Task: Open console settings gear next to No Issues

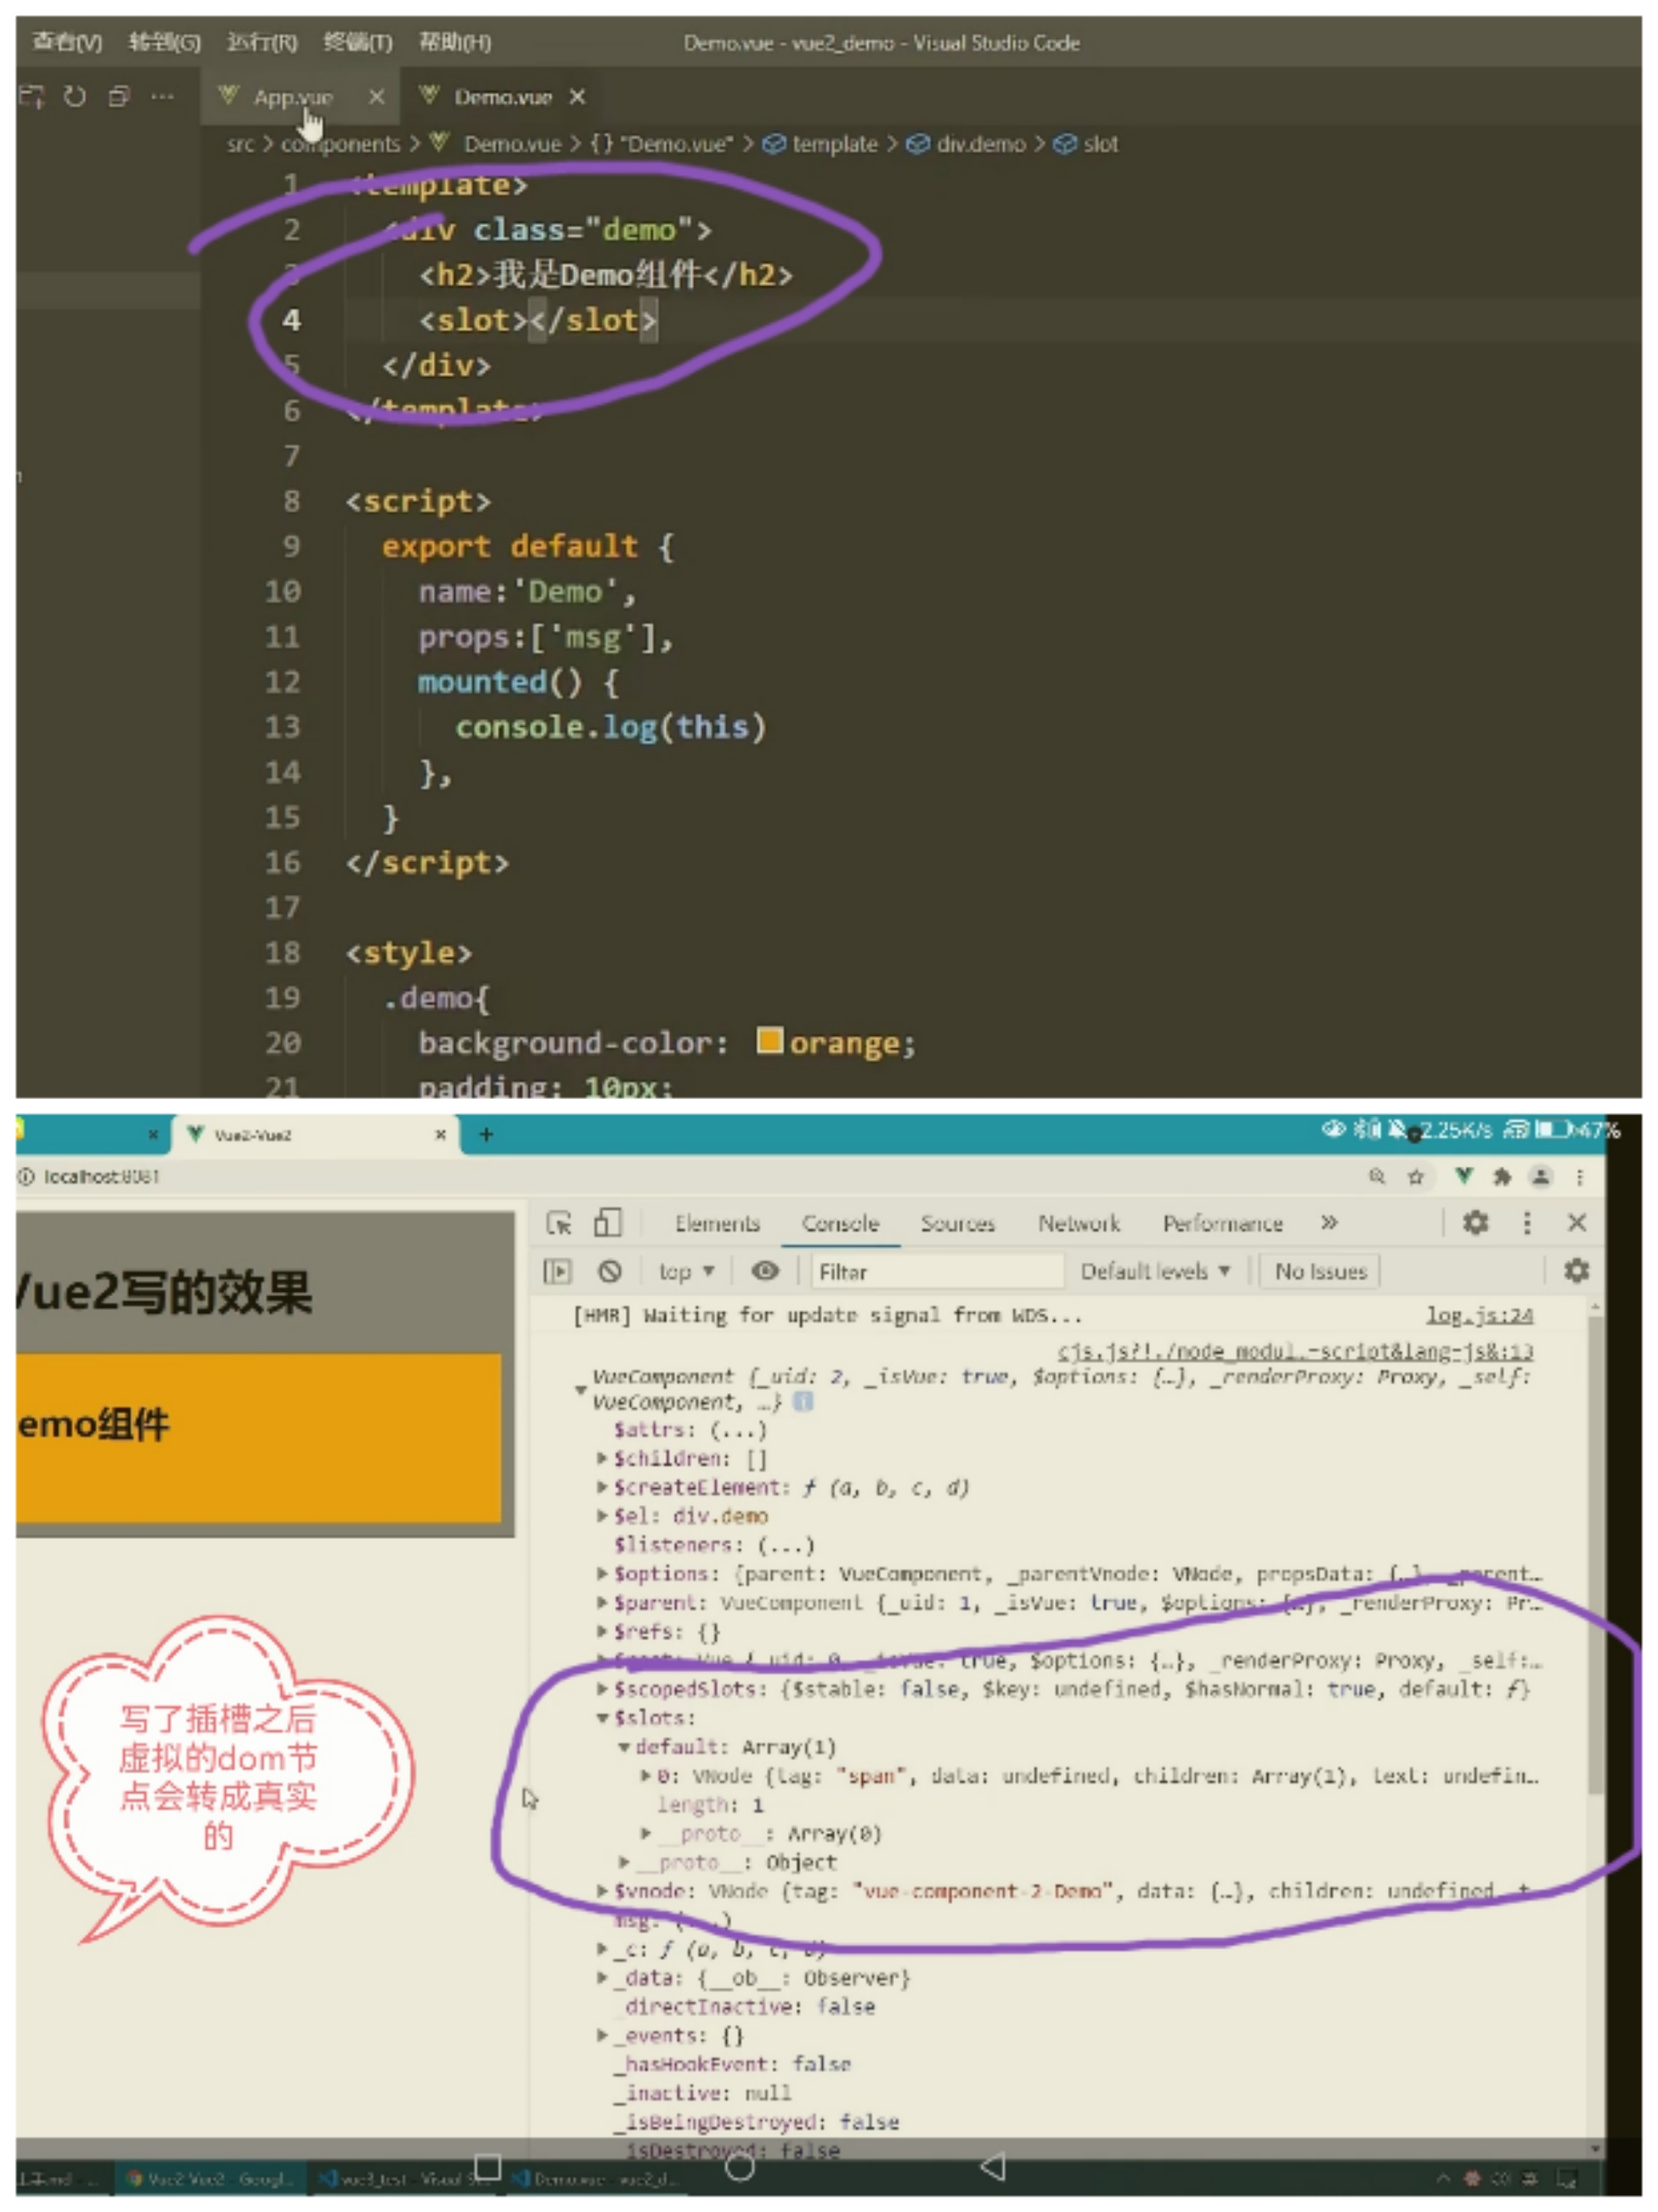Action: (x=1576, y=1270)
